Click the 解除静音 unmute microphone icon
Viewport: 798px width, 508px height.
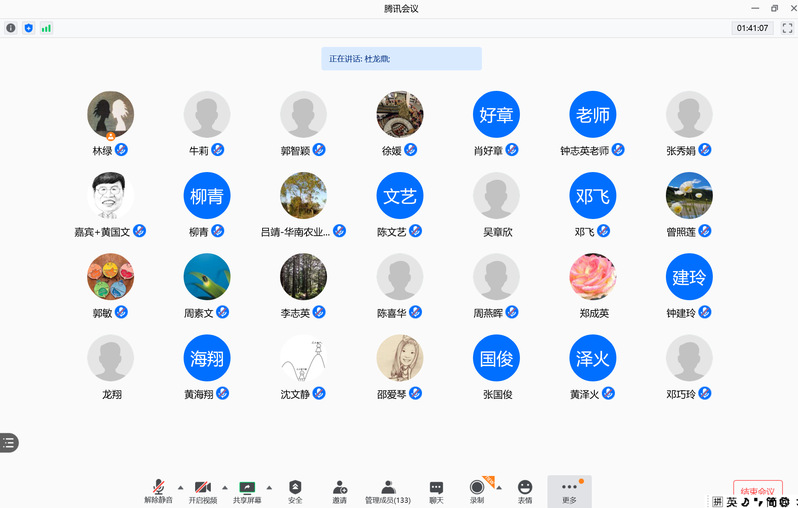tap(158, 487)
